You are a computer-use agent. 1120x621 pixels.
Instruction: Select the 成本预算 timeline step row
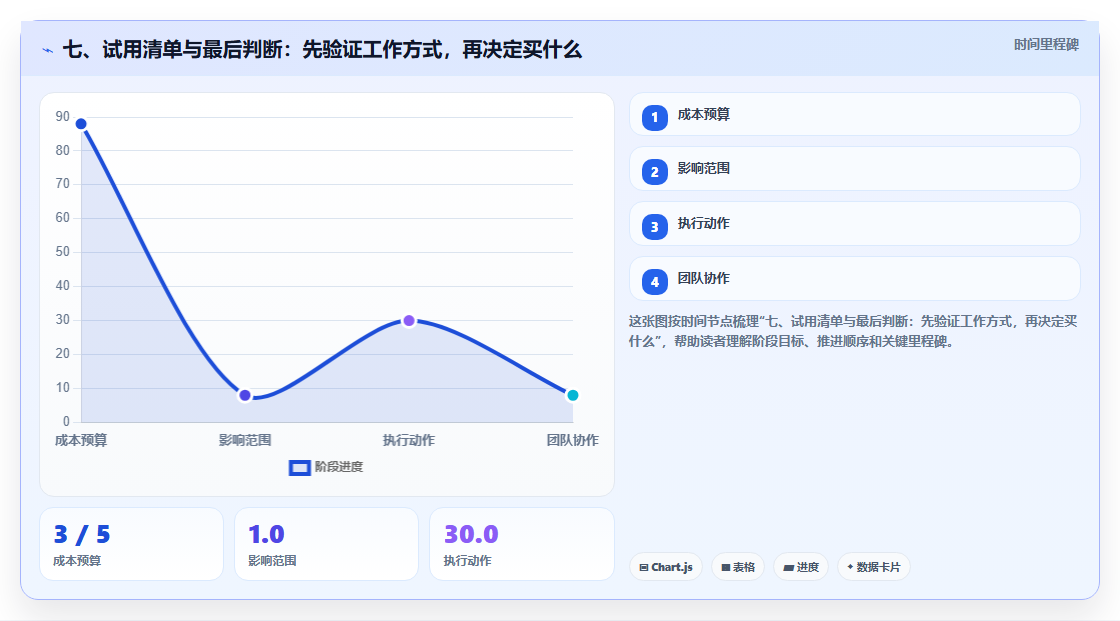tap(854, 114)
